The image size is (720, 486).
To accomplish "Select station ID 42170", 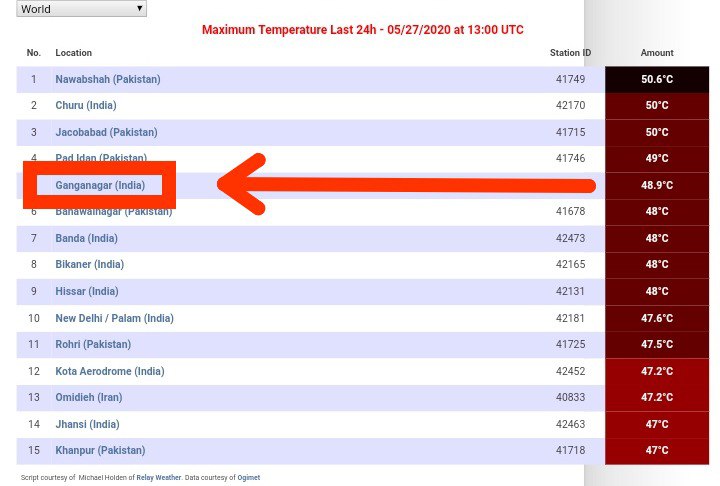I will coord(570,105).
